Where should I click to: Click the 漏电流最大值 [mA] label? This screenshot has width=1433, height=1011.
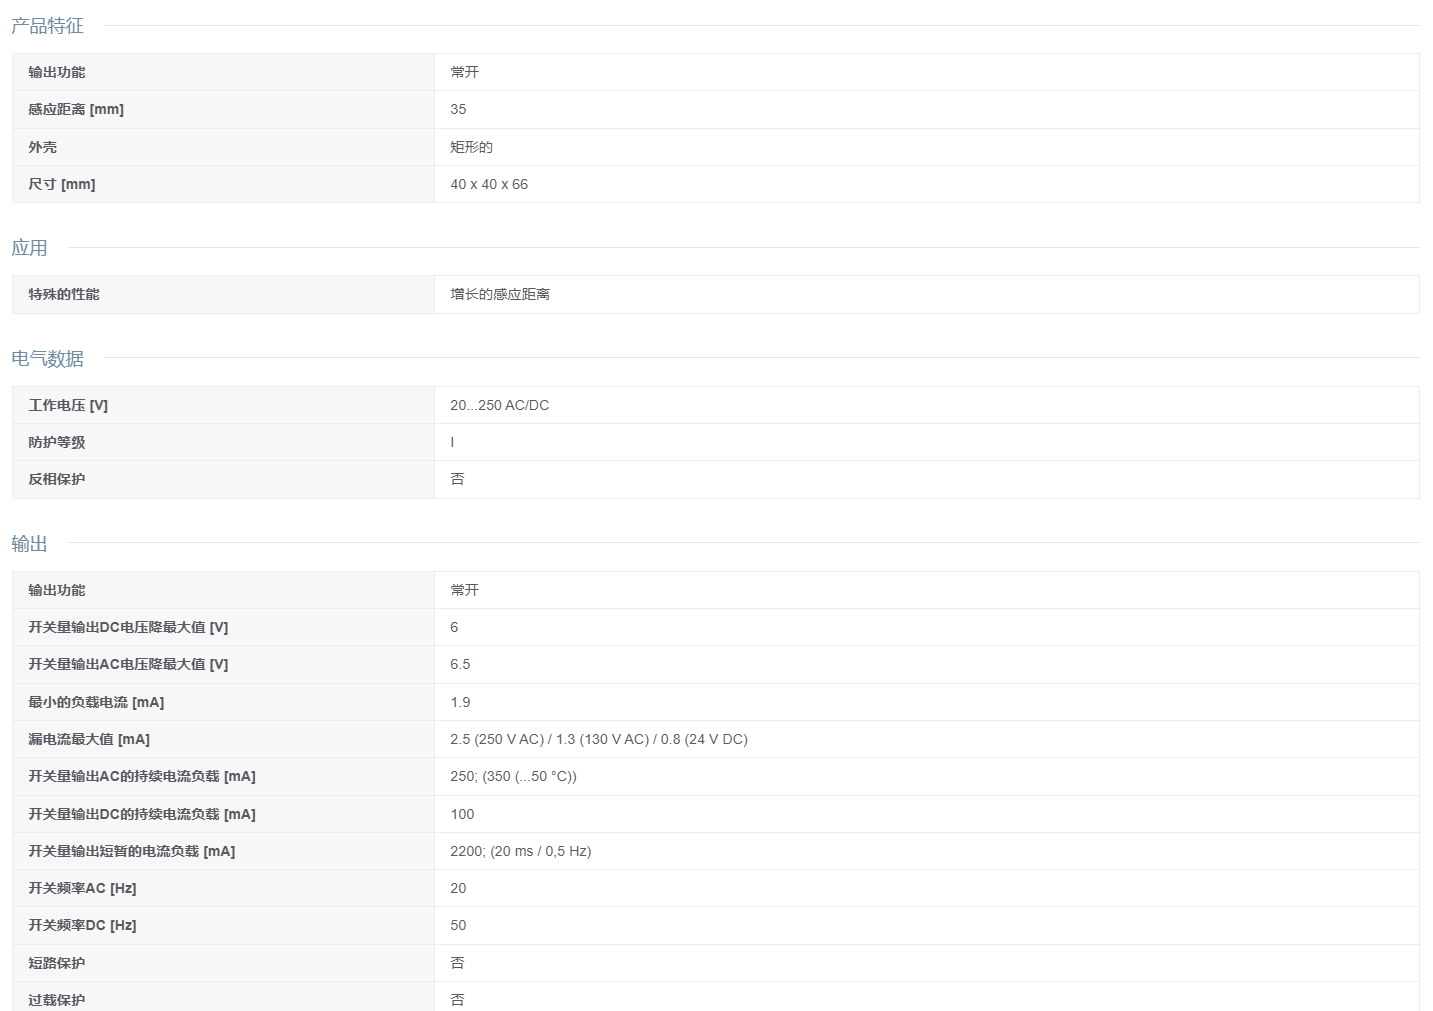(x=89, y=739)
